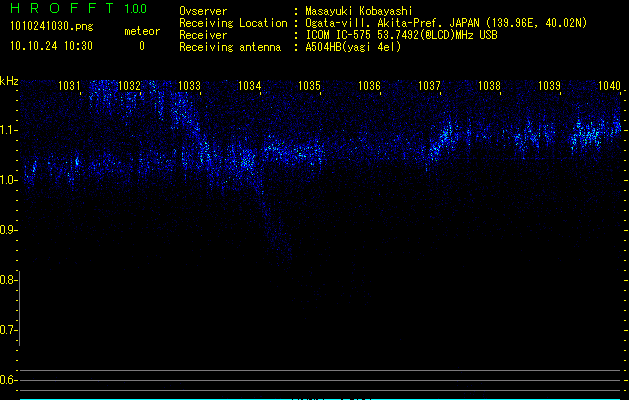Click the 1033 time marker
The height and width of the screenshot is (400, 629).
[189, 86]
